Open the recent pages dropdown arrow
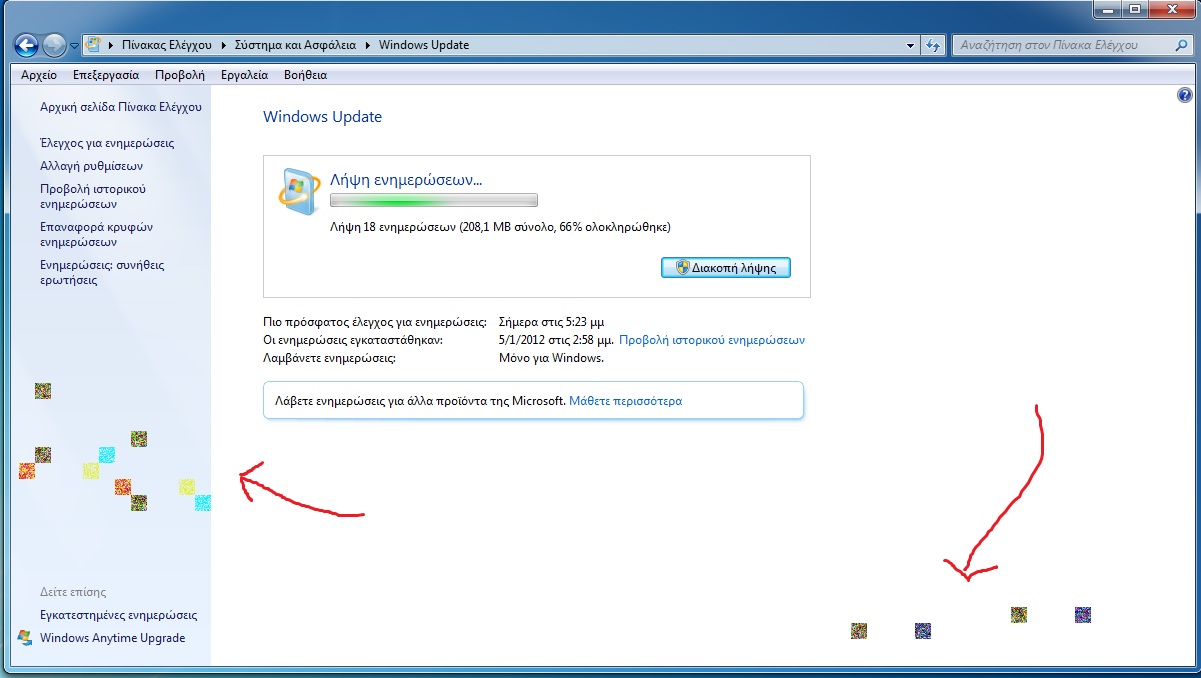 point(74,46)
